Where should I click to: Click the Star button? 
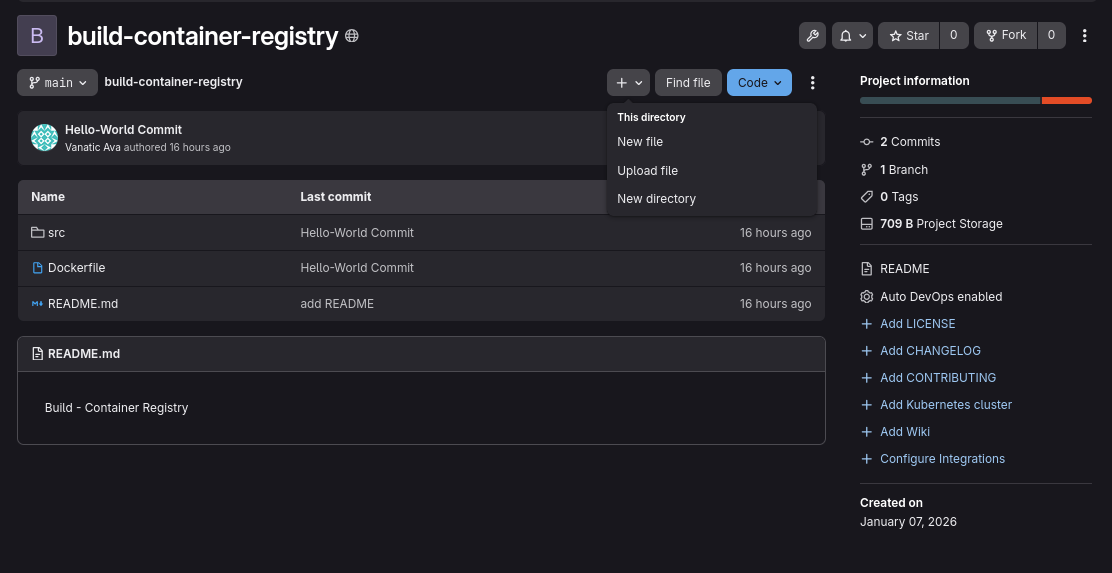pos(909,35)
